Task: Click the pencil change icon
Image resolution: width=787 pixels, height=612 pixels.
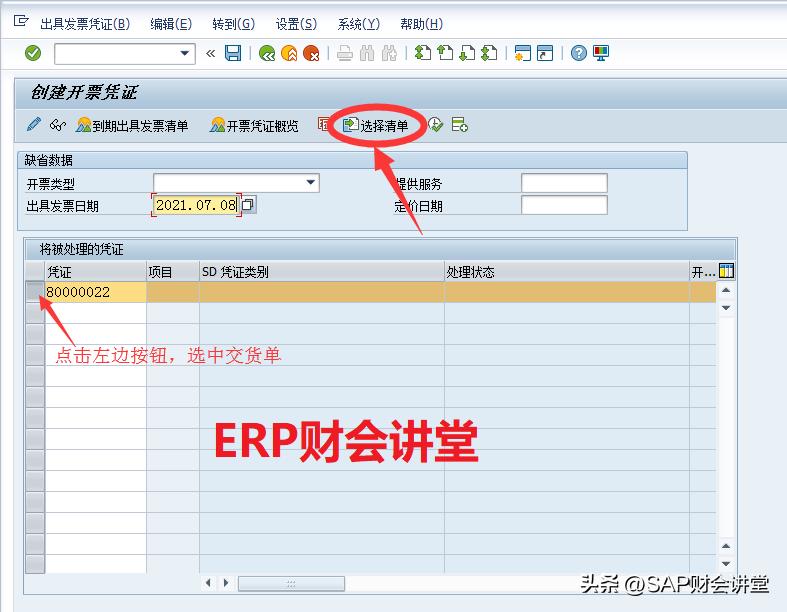Action: (x=34, y=125)
